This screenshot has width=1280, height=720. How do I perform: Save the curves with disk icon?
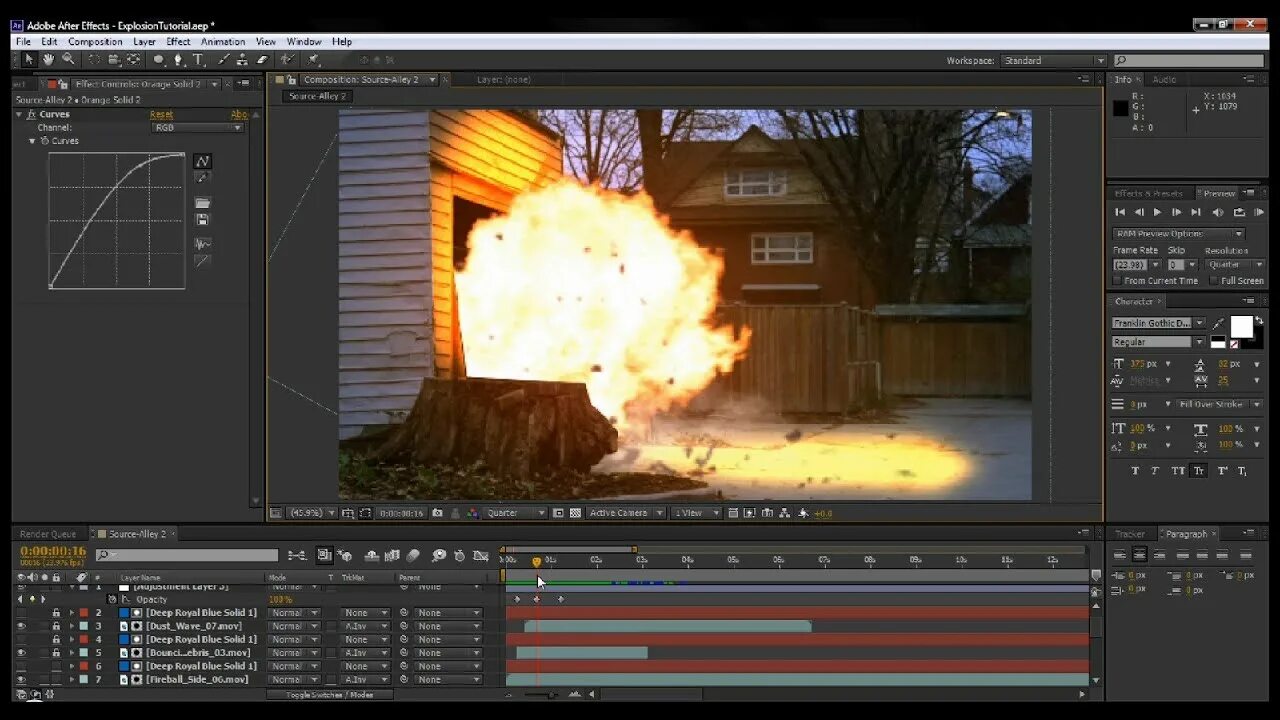click(202, 220)
